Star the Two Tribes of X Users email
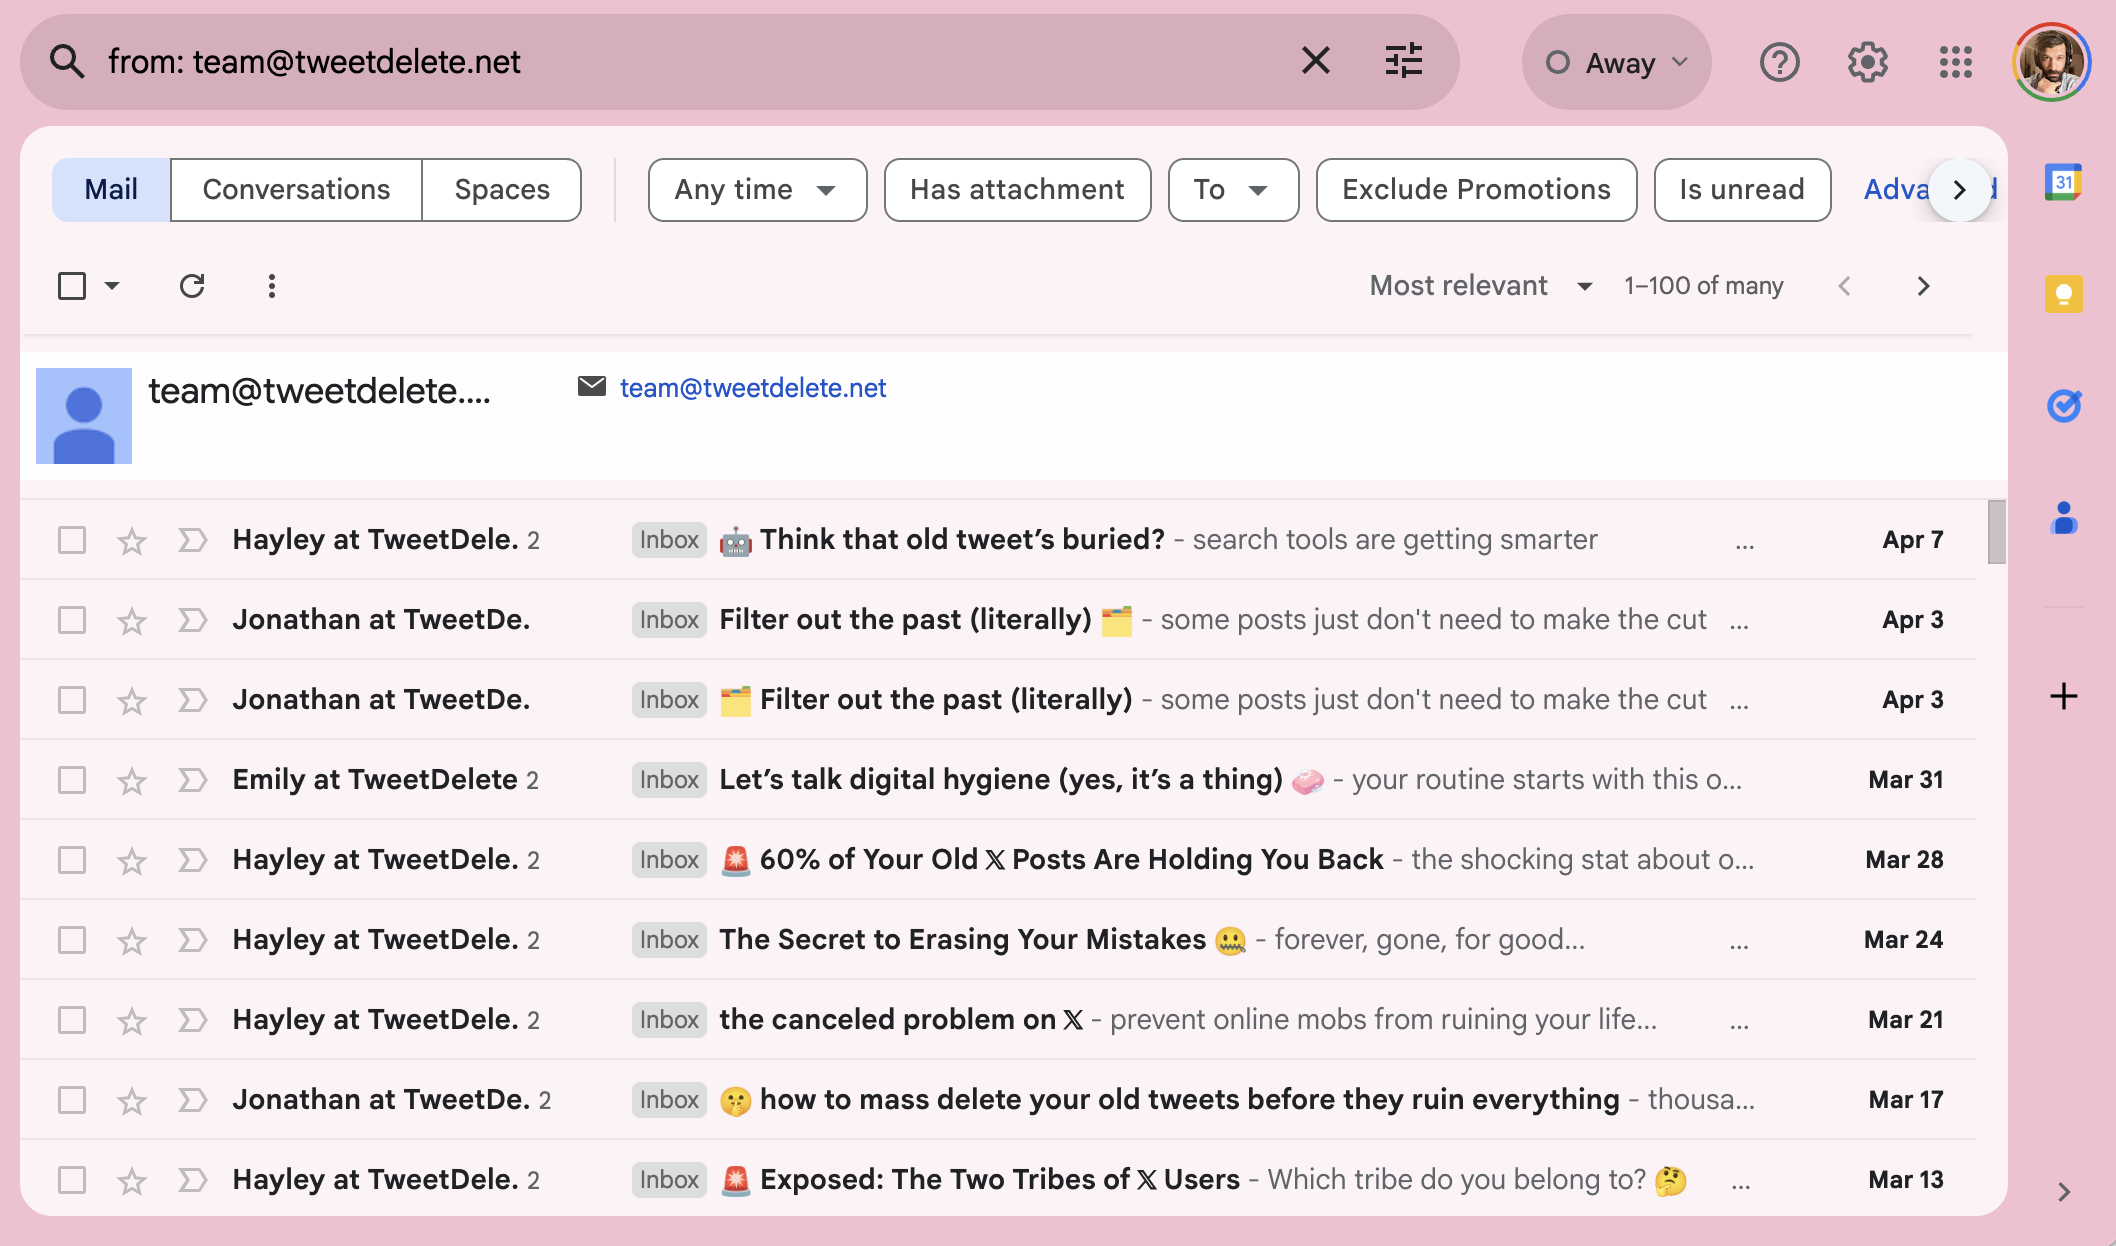Viewport: 2116px width, 1246px height. click(x=132, y=1181)
